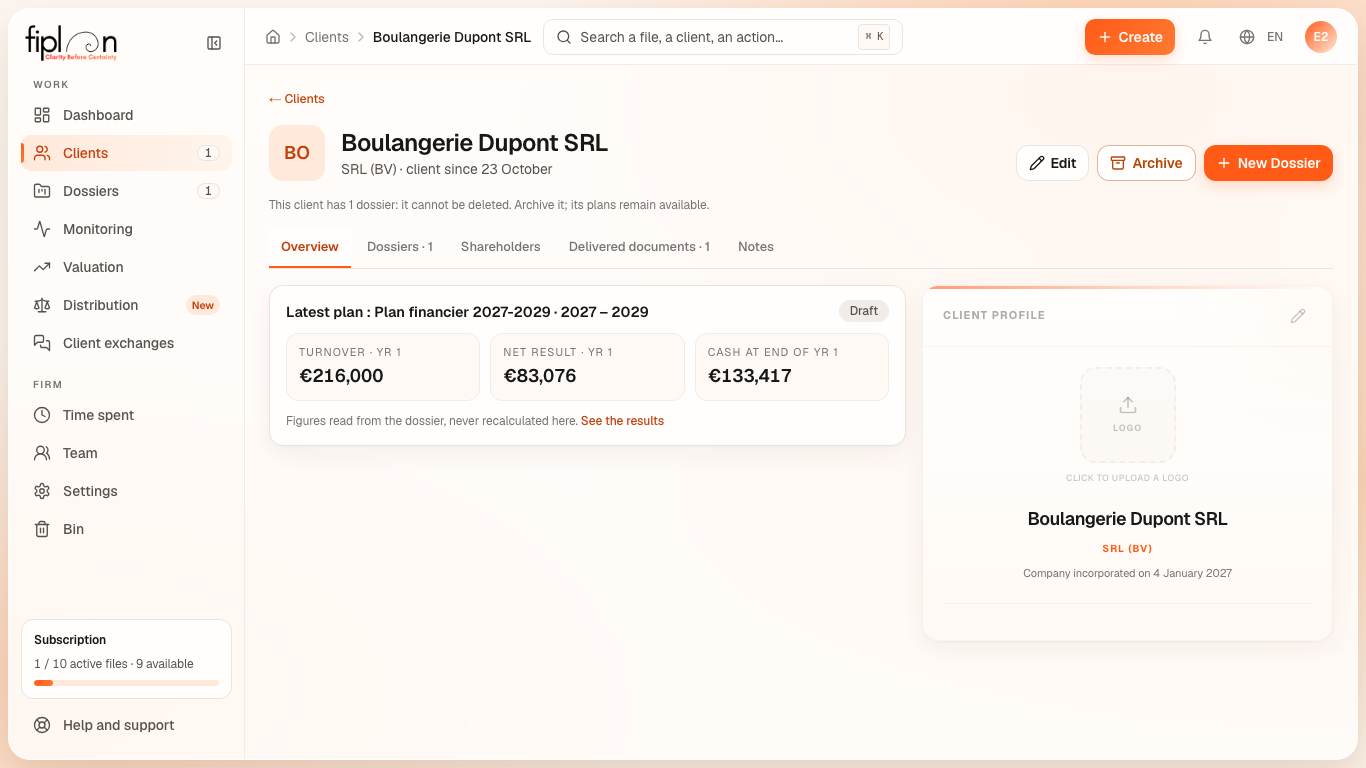
Task: Select the Overview tab
Action: click(310, 247)
